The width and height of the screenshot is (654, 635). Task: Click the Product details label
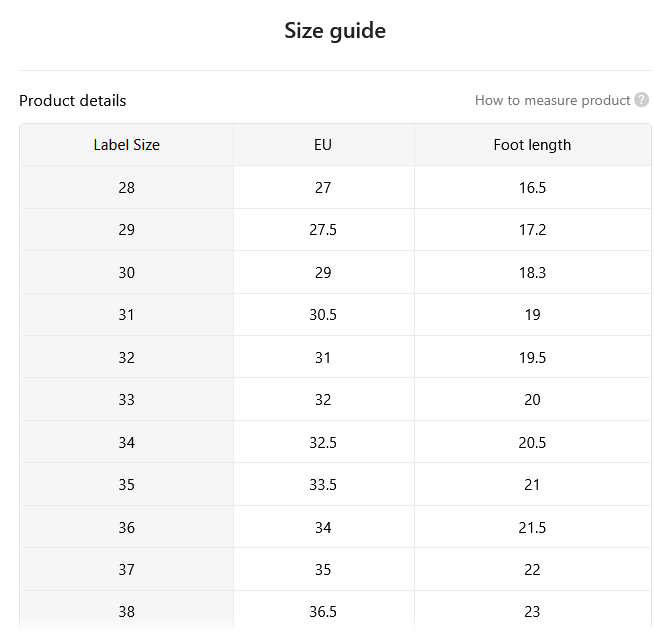pos(73,101)
